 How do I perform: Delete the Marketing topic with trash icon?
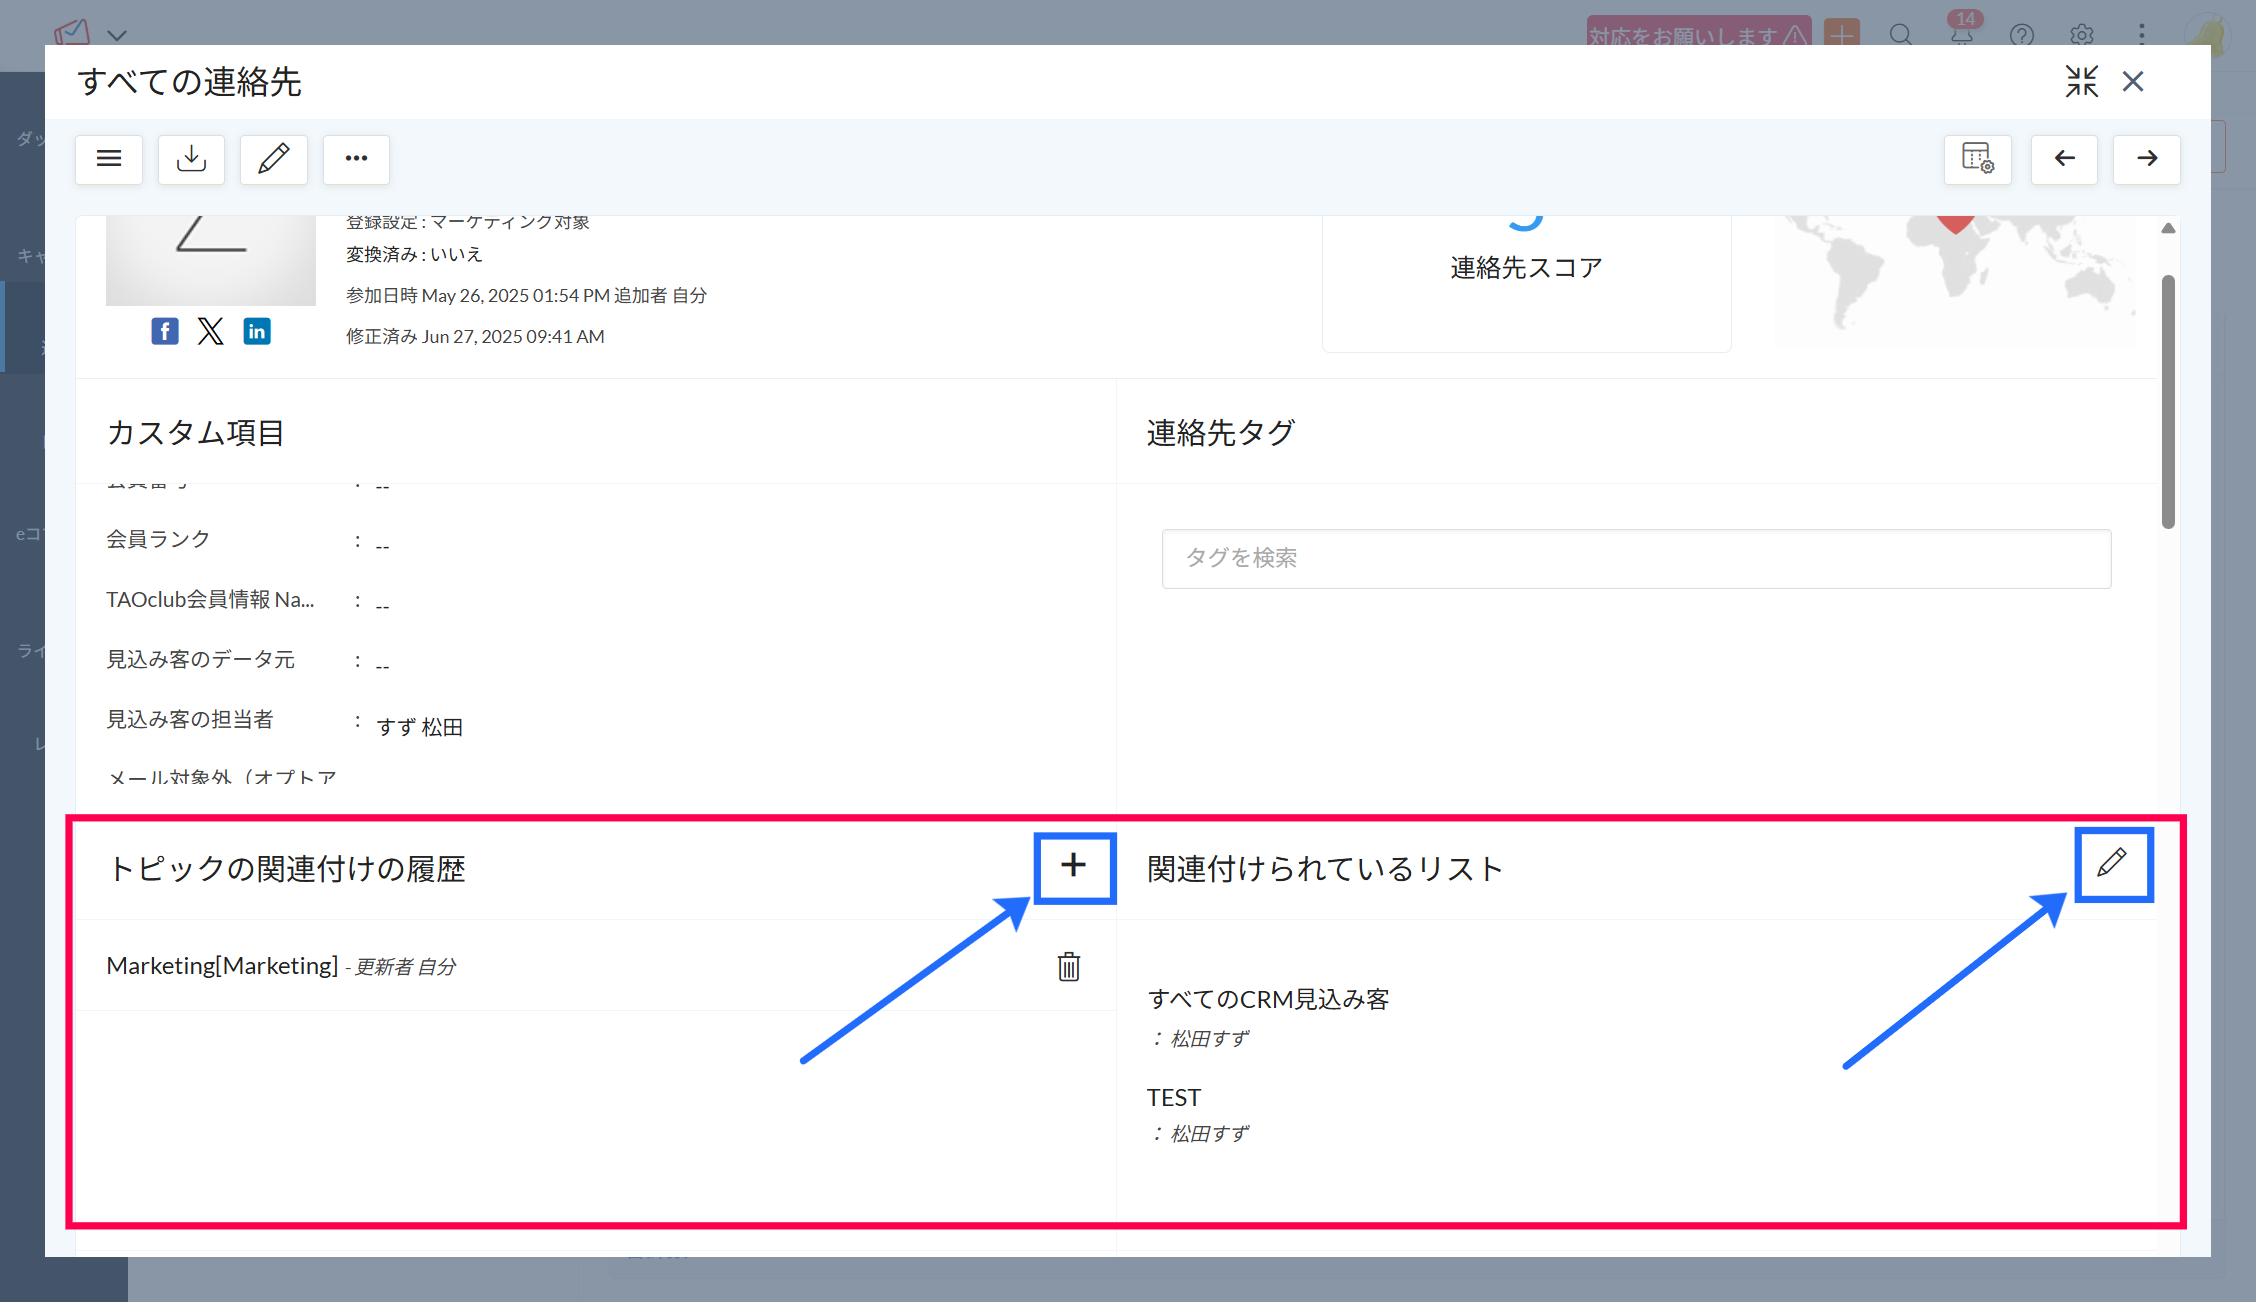pos(1069,967)
